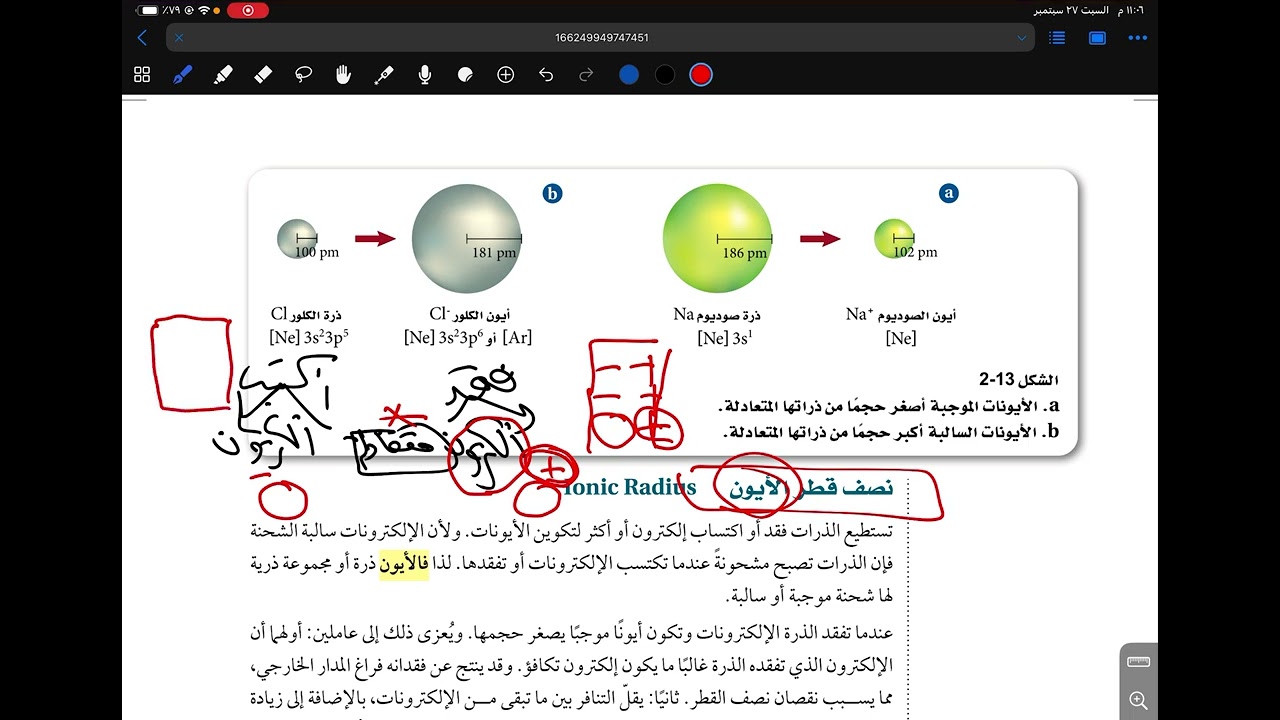This screenshot has width=1280, height=720.
Task: Tap the '186 pm' sodium atom label
Action: pos(745,253)
